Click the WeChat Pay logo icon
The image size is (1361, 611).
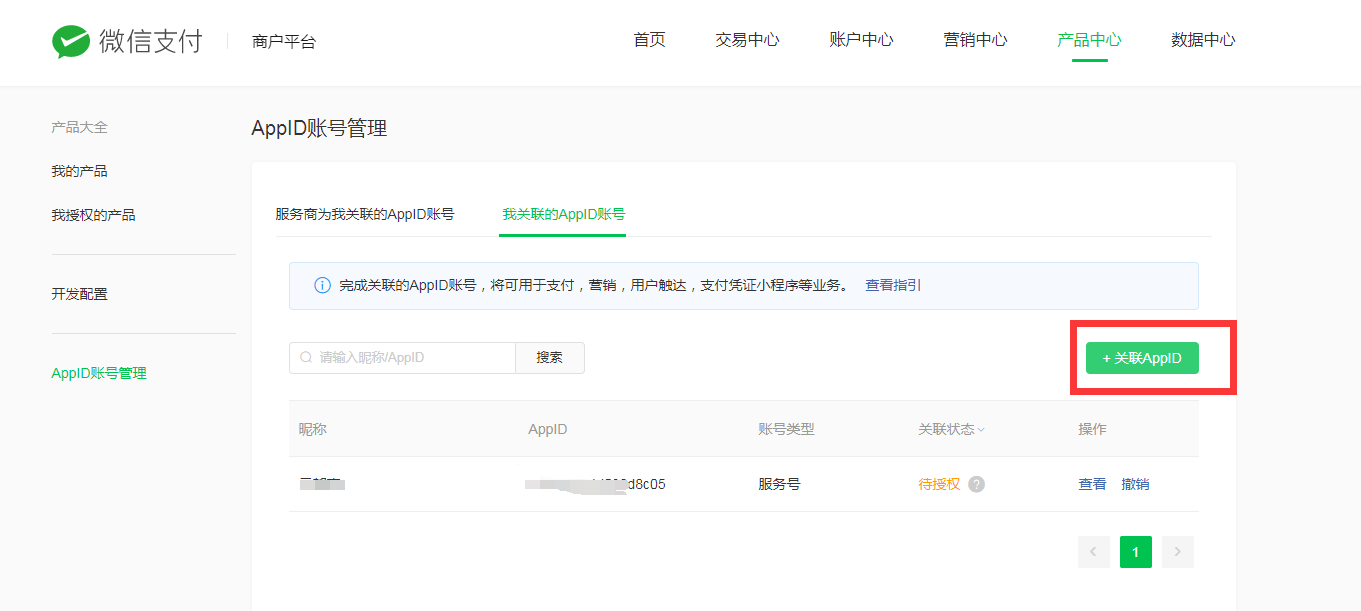point(71,42)
